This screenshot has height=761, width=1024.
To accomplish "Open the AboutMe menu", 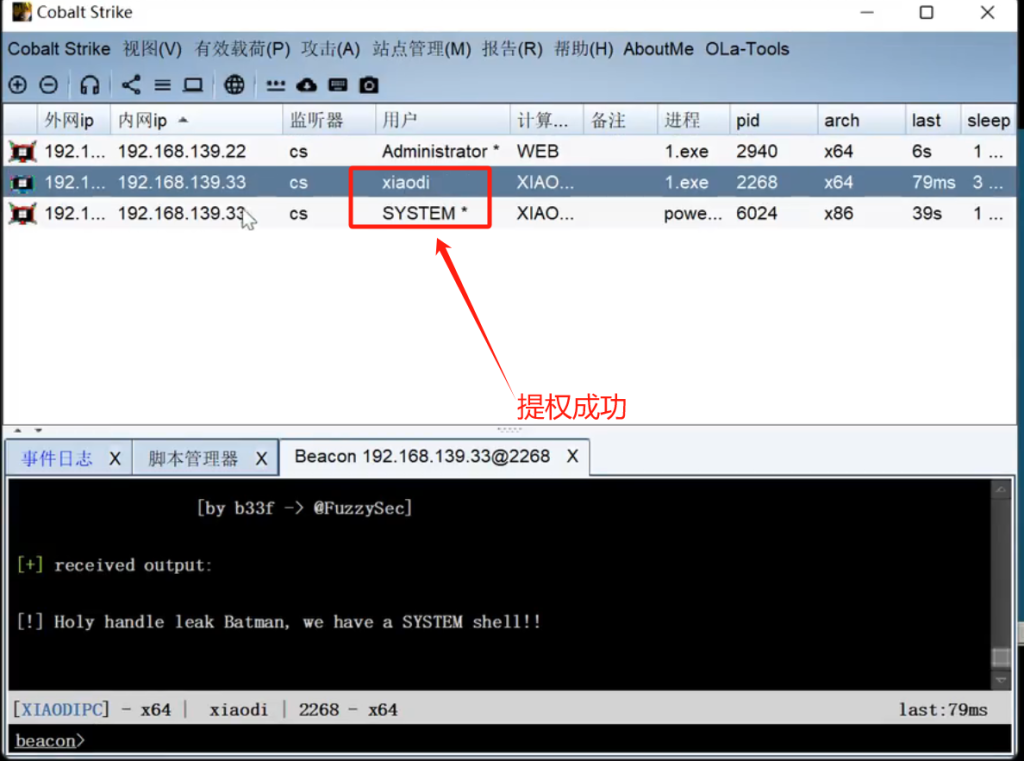I will [658, 49].
